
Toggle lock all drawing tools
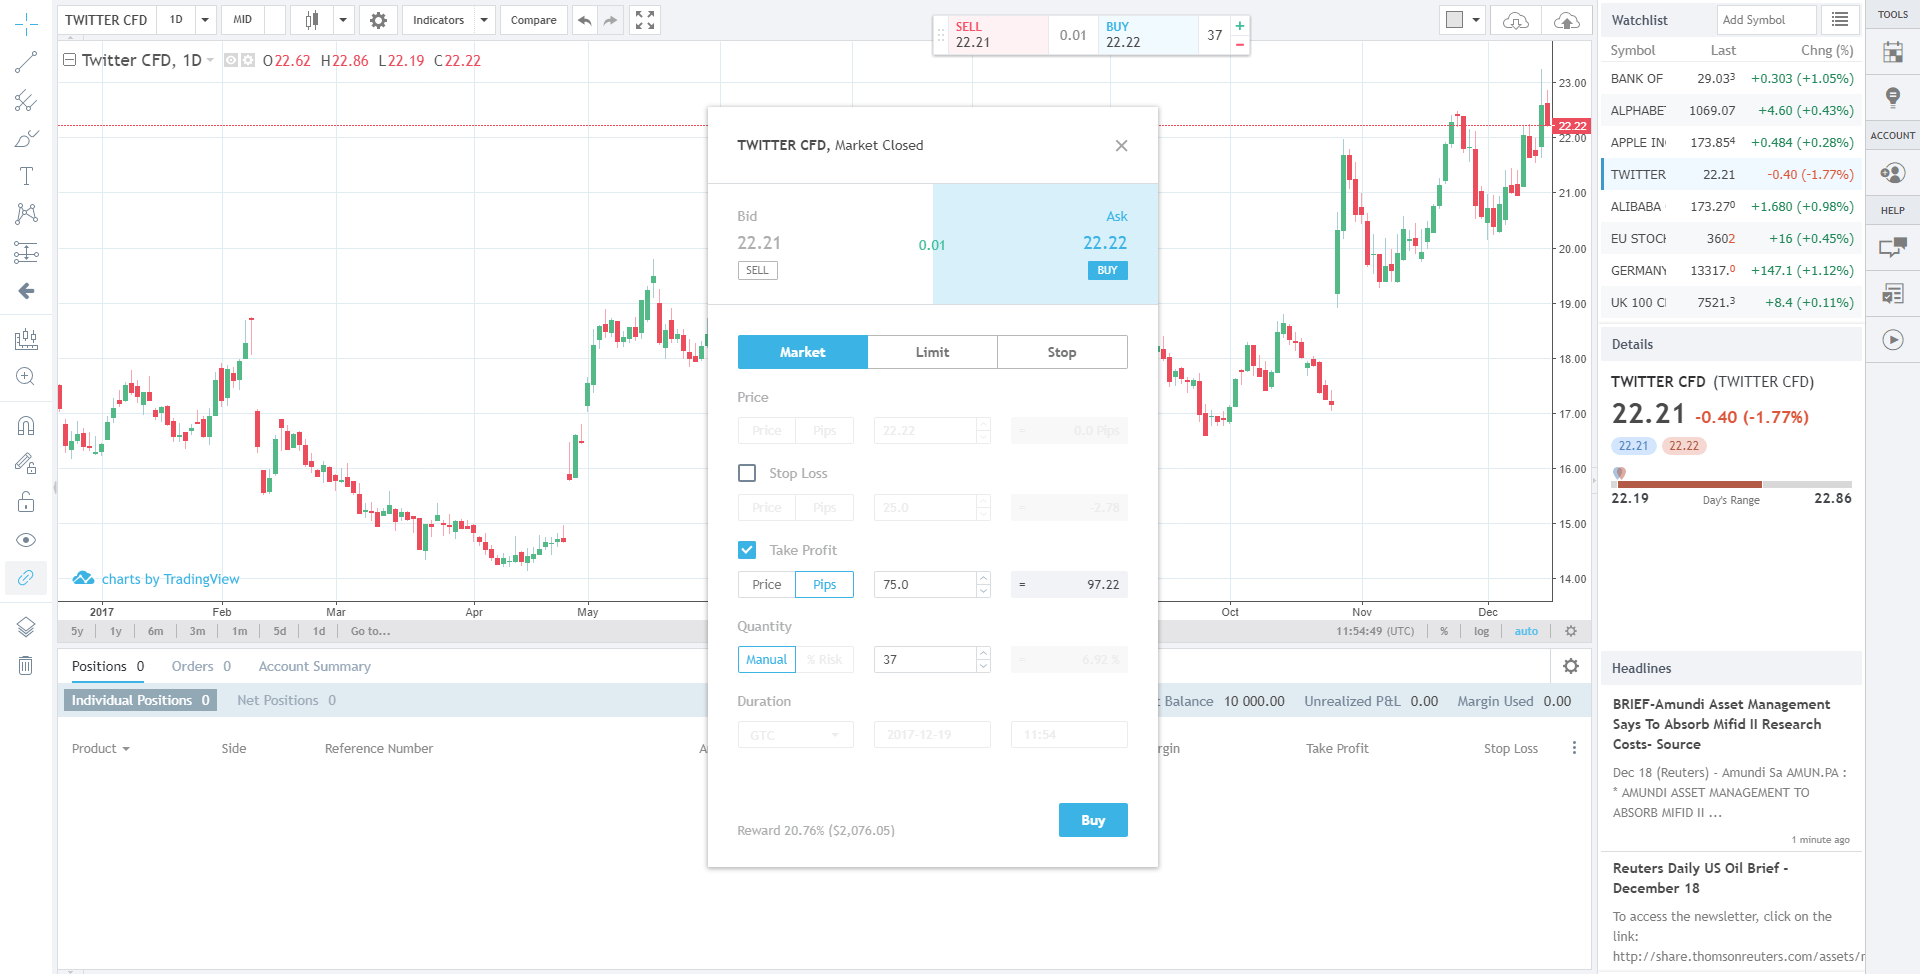click(x=26, y=501)
